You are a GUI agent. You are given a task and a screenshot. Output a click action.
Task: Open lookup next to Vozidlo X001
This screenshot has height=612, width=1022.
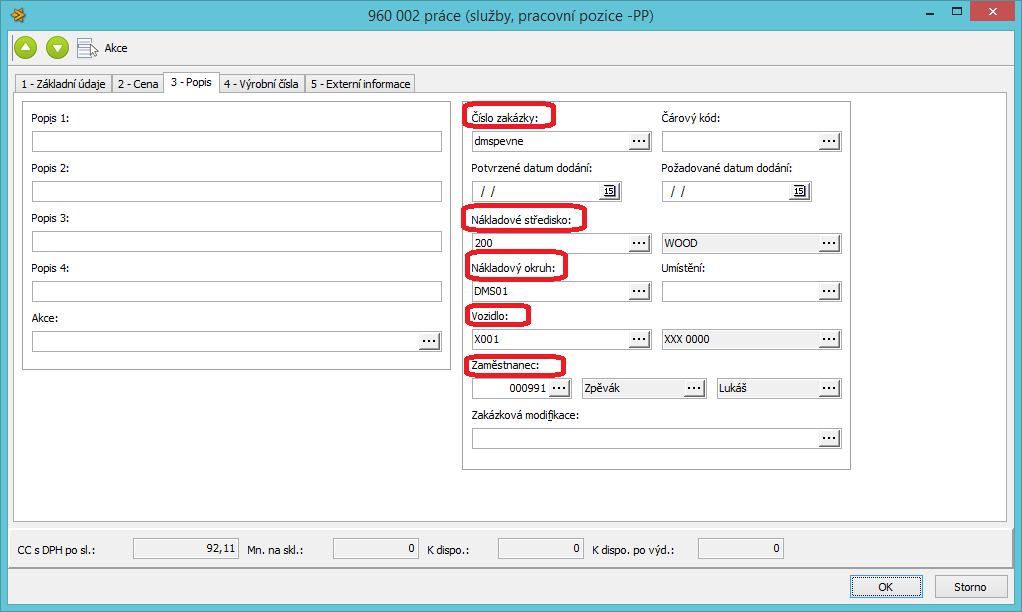[x=640, y=339]
